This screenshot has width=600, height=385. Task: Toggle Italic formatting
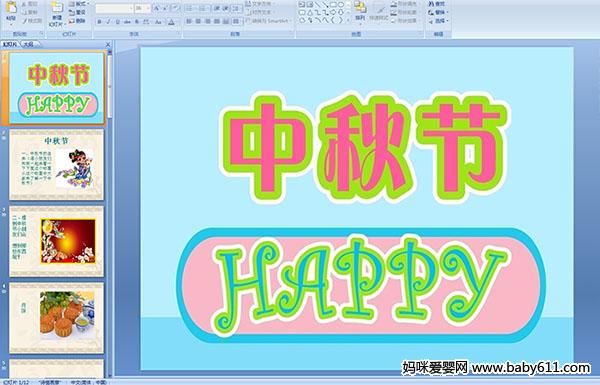[x=108, y=22]
